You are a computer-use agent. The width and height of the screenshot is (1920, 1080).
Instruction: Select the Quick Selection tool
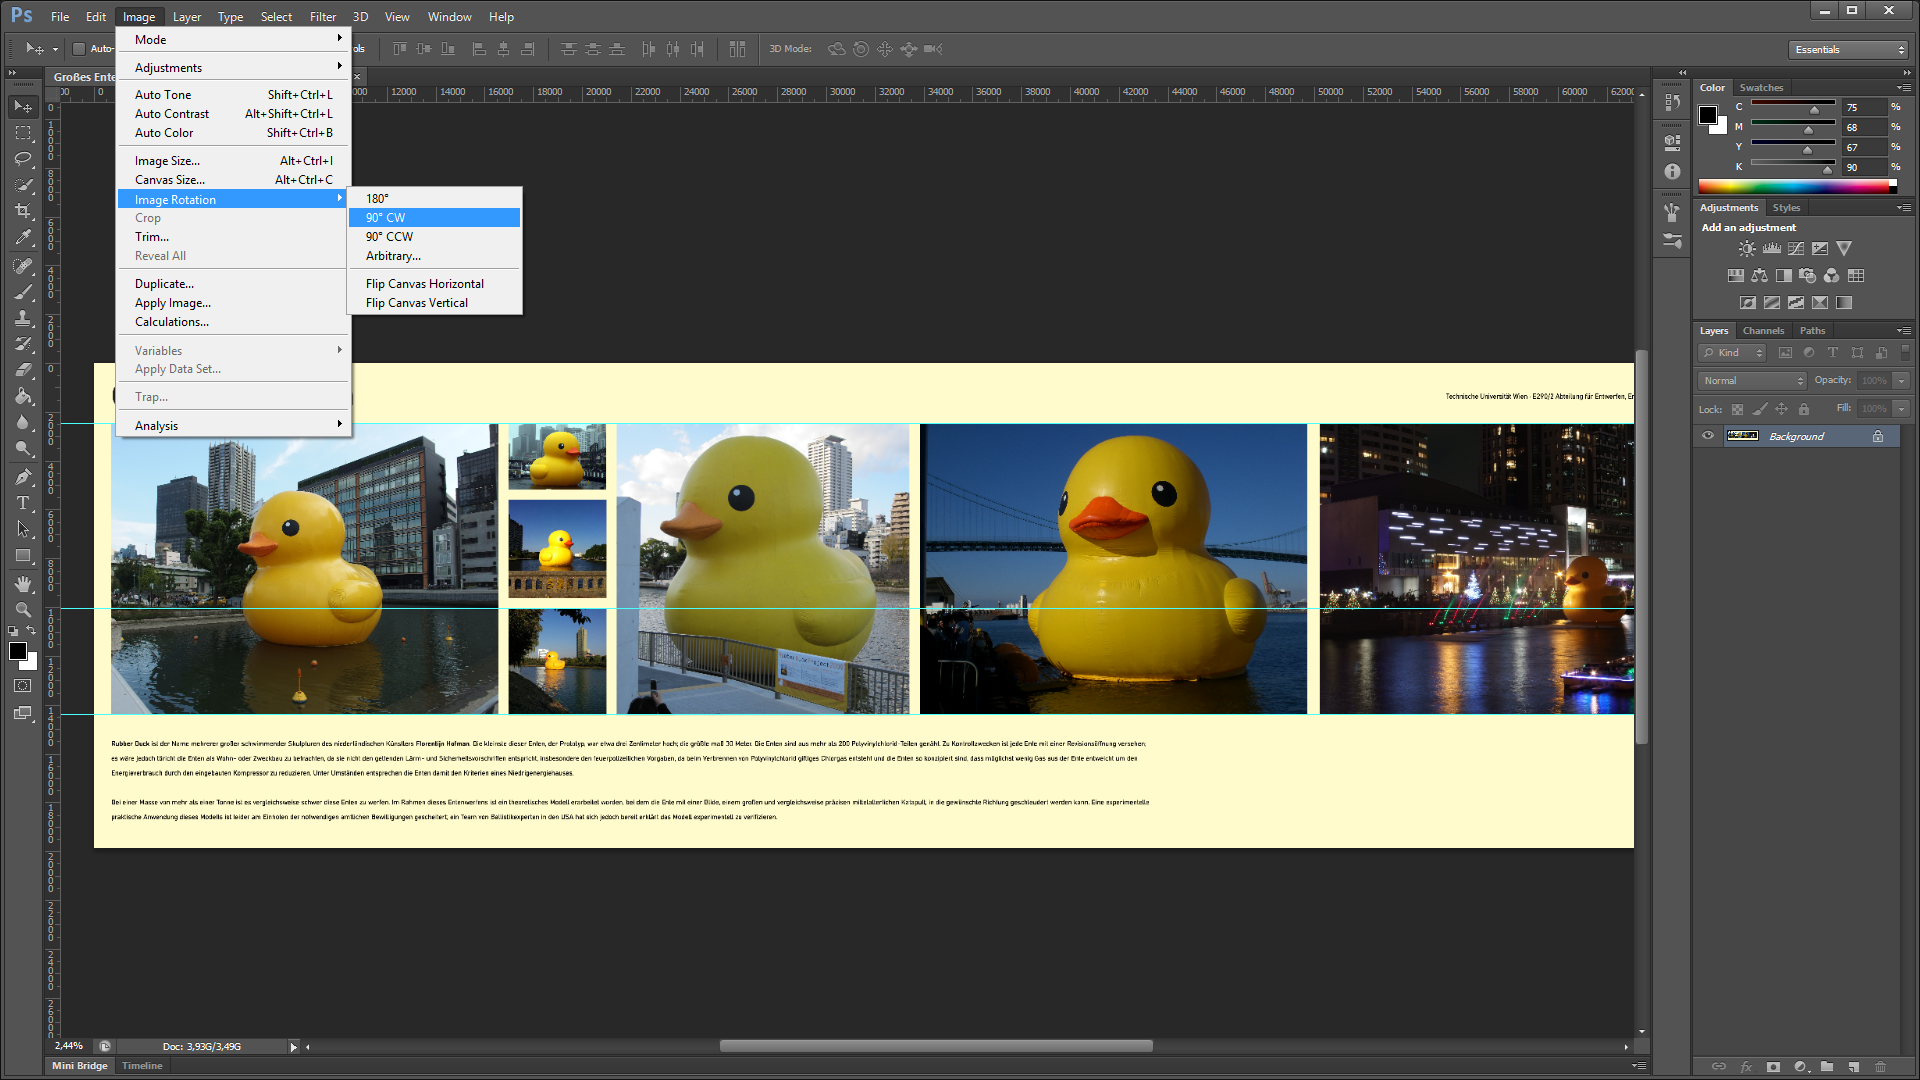click(x=23, y=185)
